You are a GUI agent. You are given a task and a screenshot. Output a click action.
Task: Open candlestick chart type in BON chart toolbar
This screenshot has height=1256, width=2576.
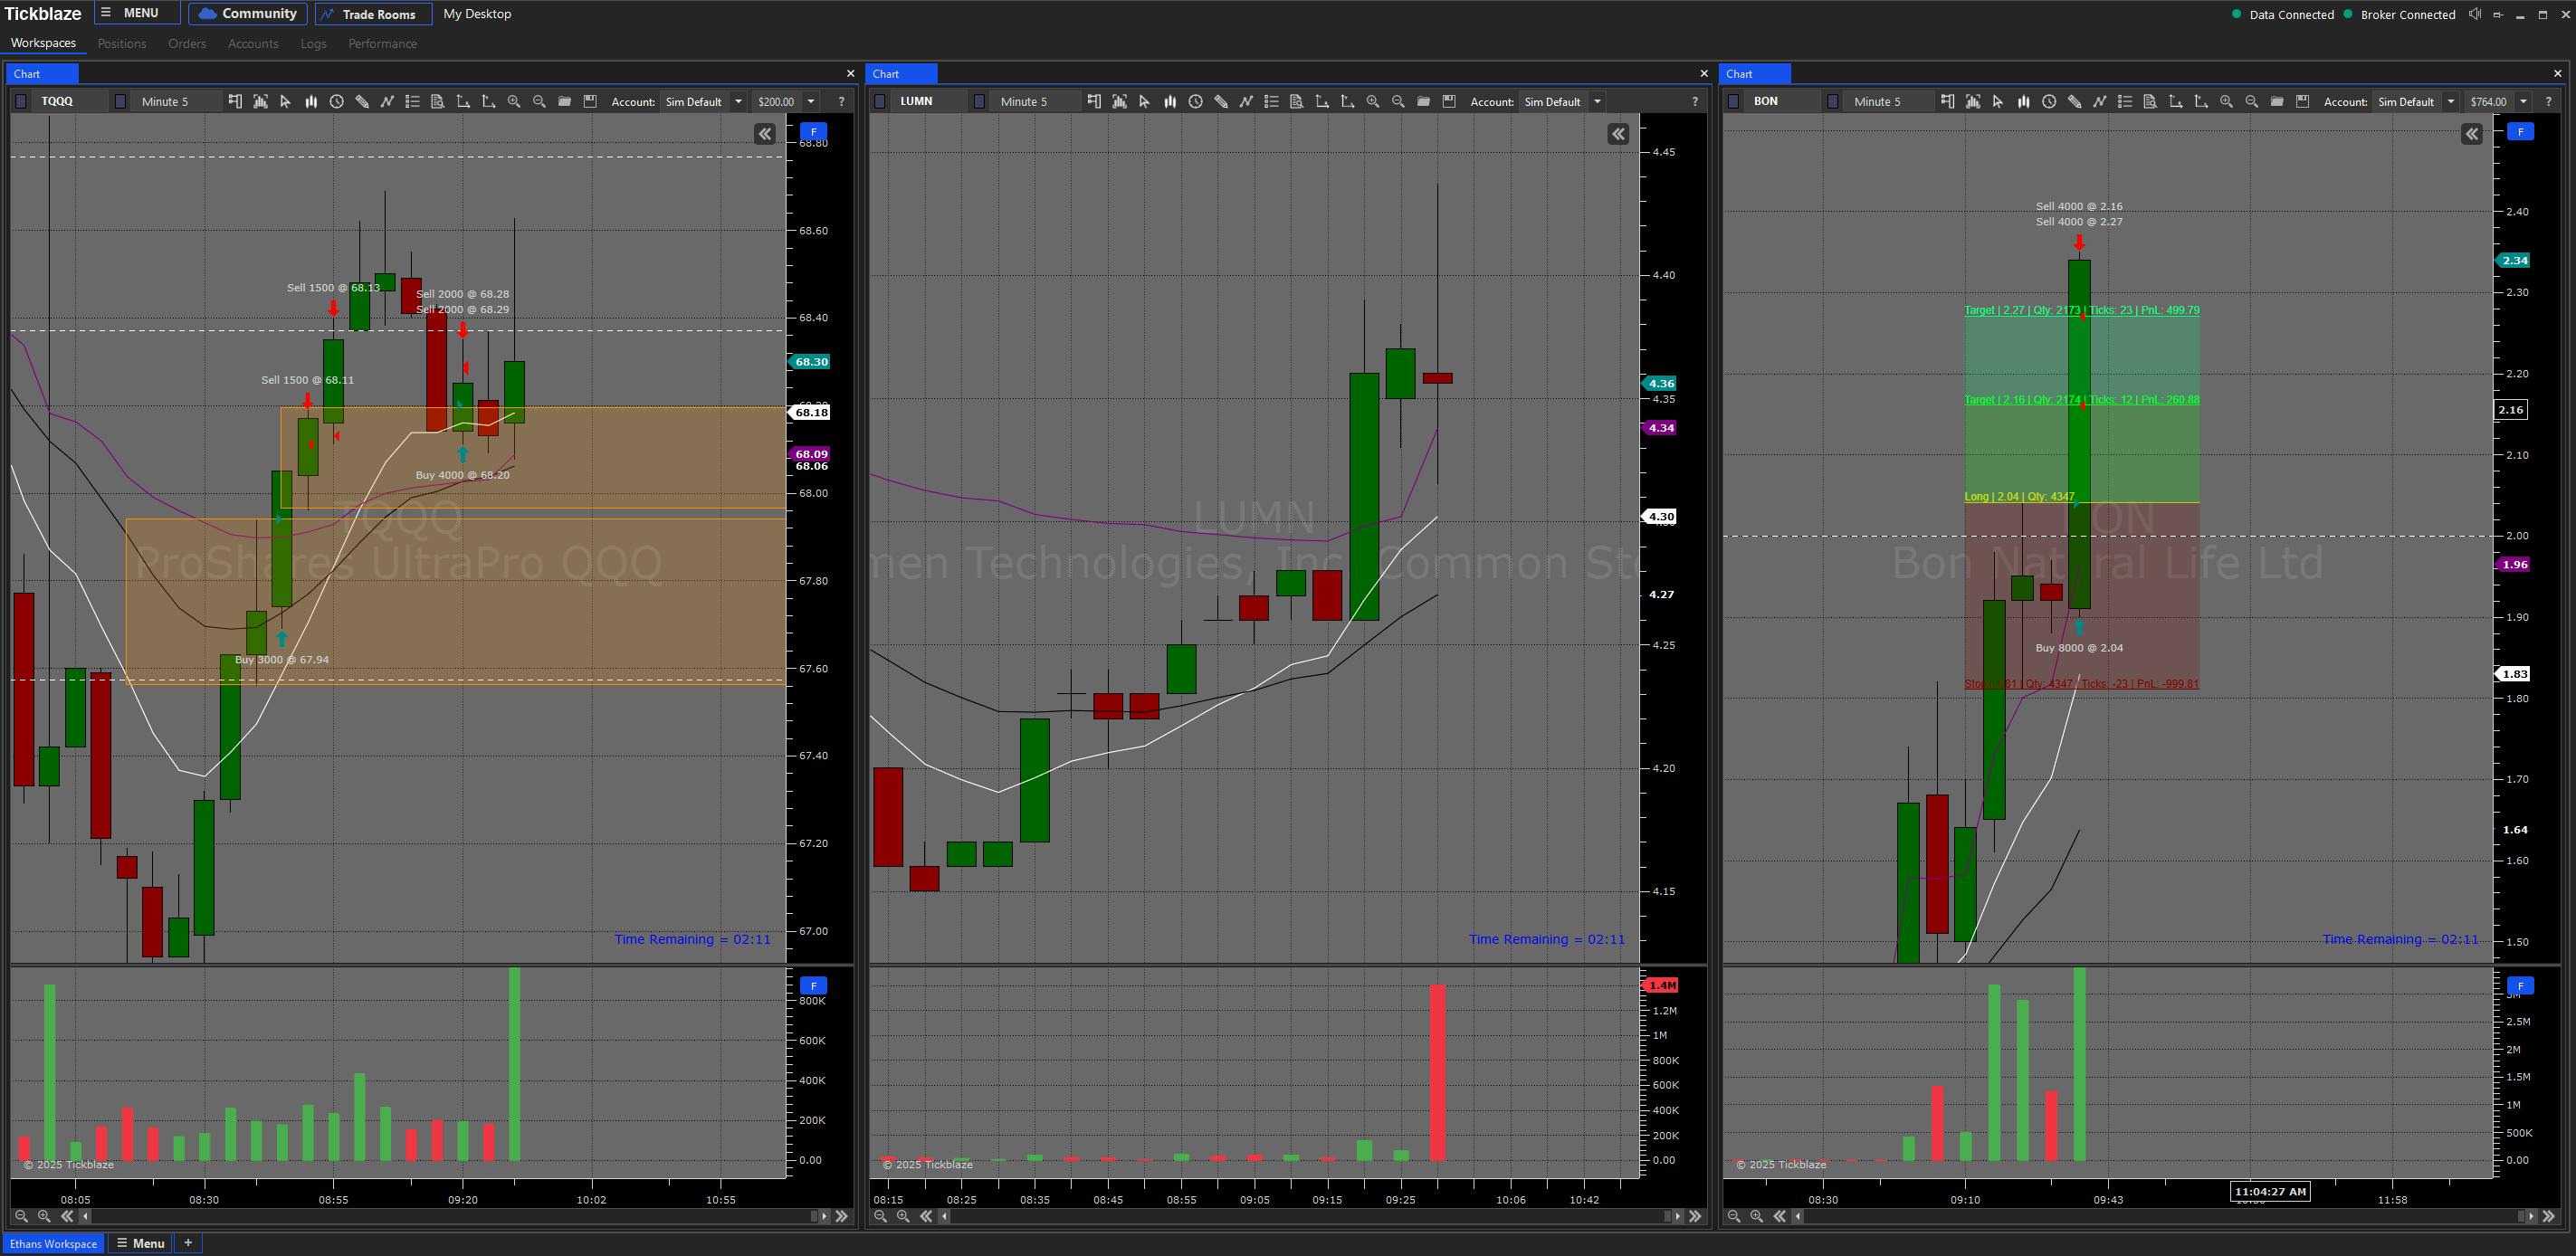[x=2024, y=101]
